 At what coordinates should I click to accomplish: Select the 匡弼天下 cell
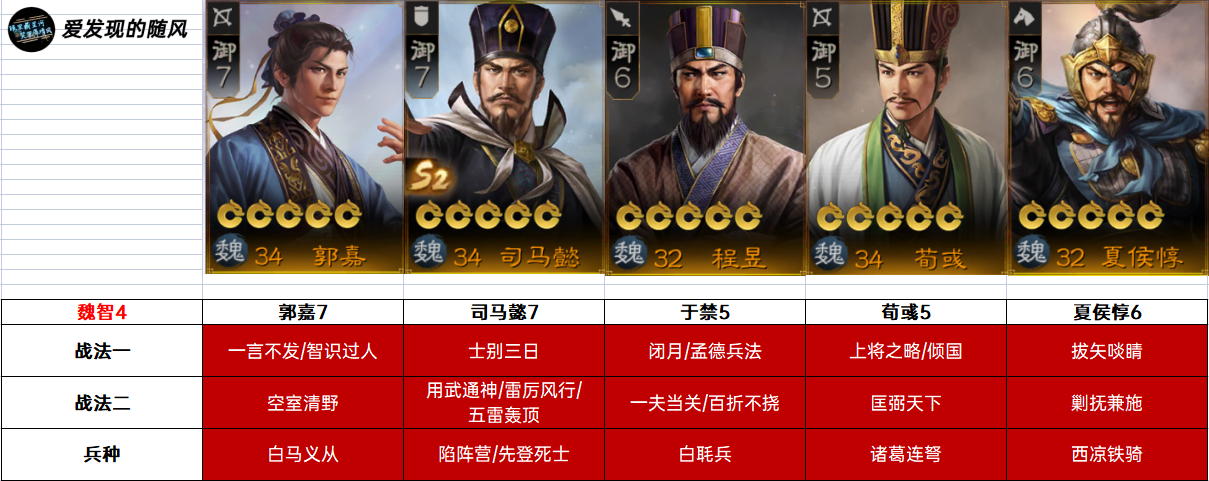(x=906, y=403)
